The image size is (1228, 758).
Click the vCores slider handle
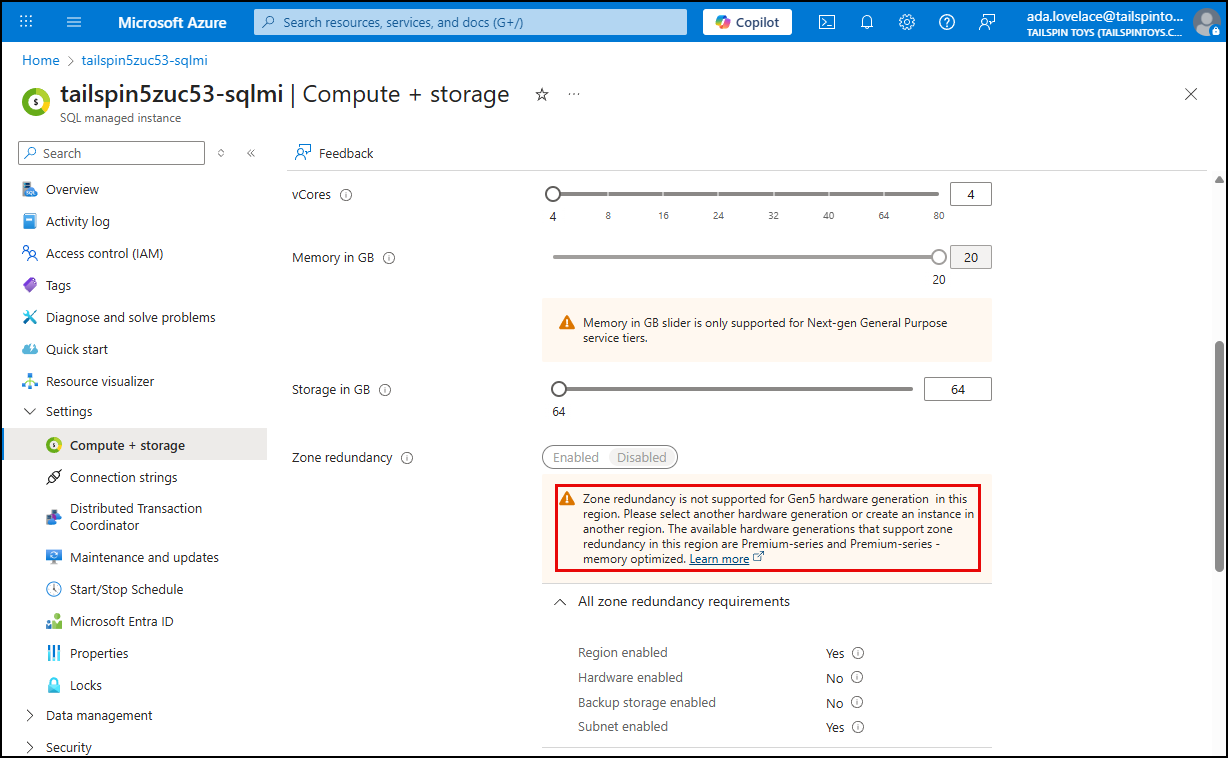(x=553, y=194)
